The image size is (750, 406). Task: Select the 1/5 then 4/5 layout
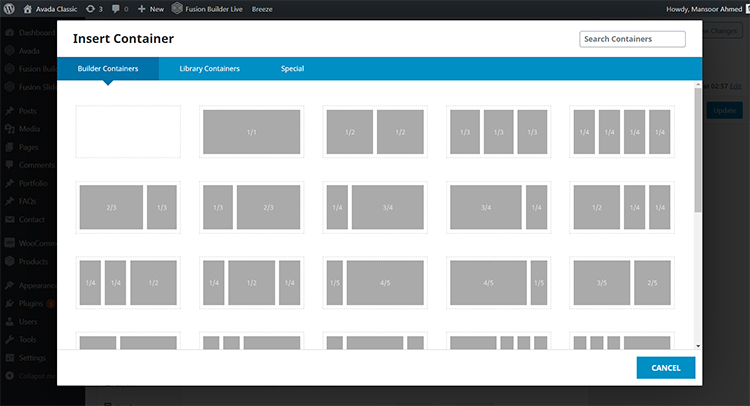coord(375,283)
